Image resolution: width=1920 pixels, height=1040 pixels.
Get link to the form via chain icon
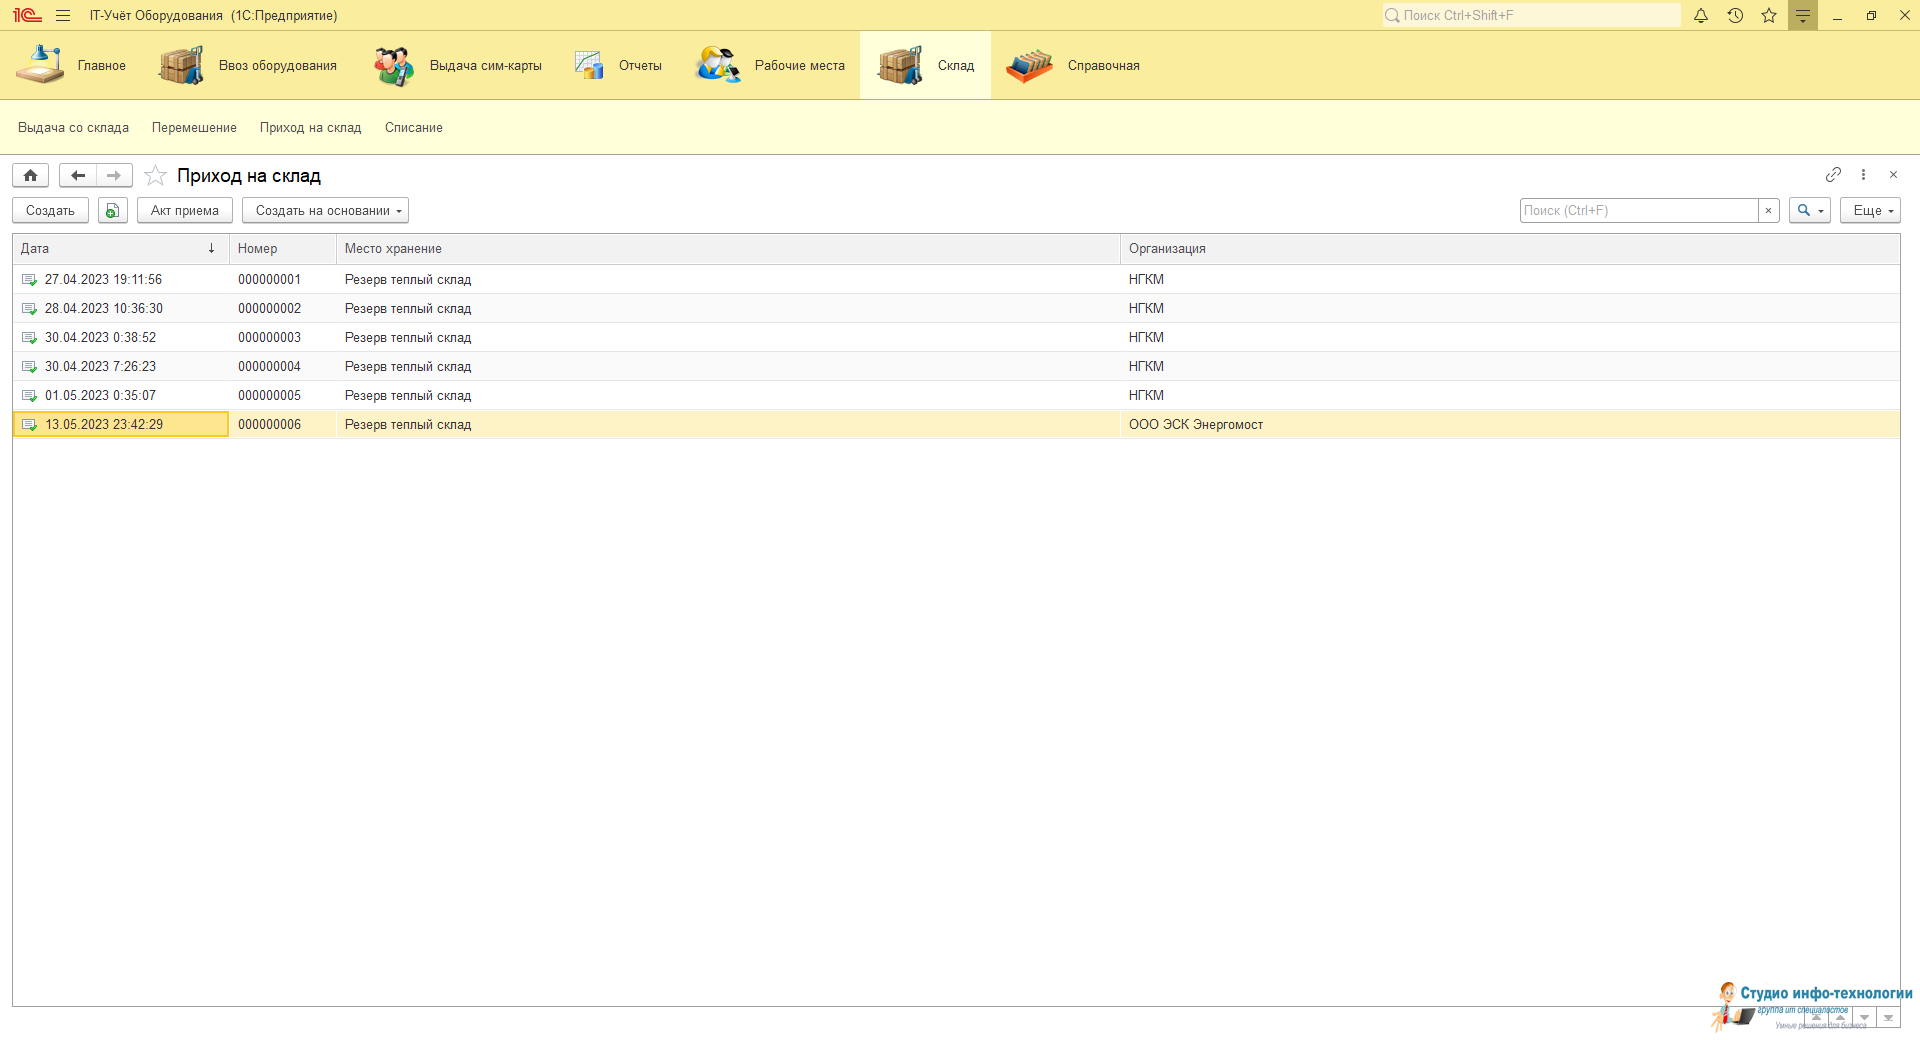[x=1833, y=175]
